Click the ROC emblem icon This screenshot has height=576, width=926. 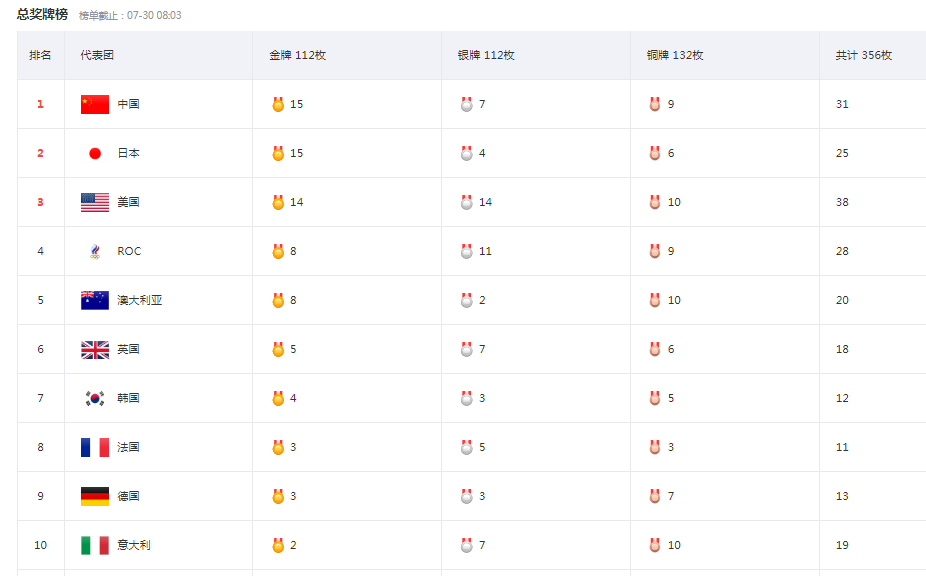pos(95,252)
